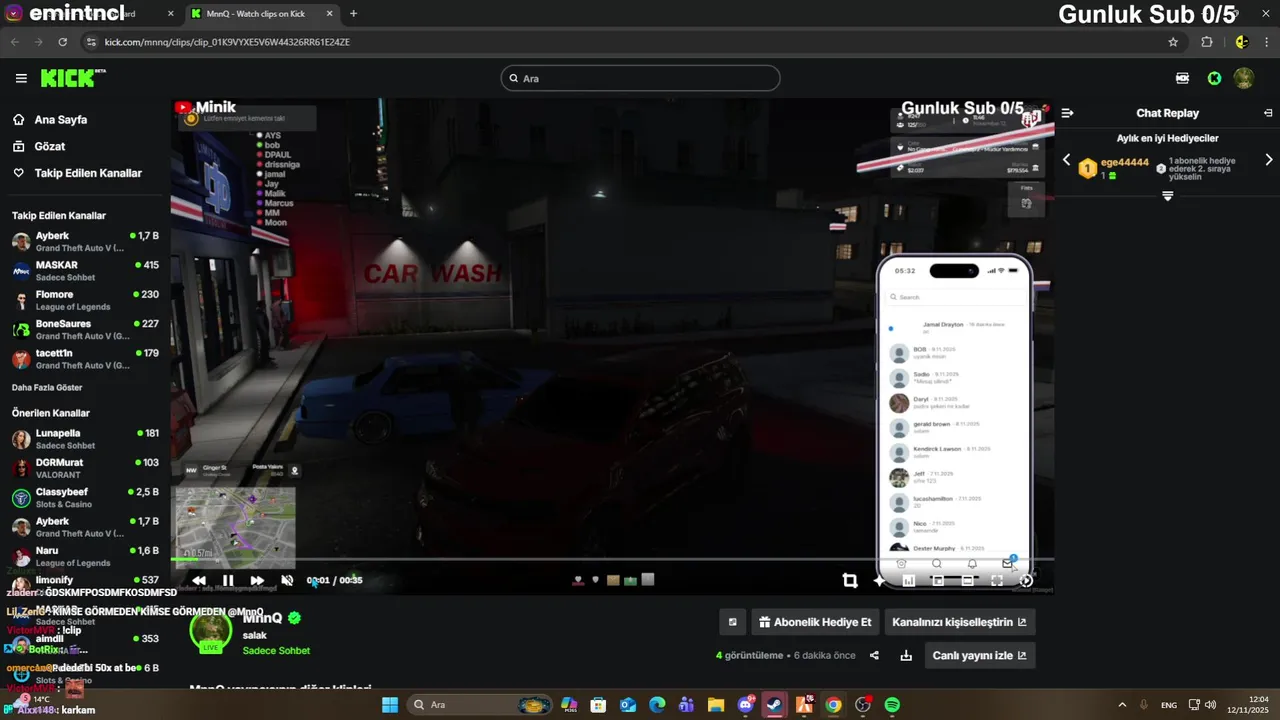
Task: Open the browser extensions puzzle icon
Action: click(1207, 42)
